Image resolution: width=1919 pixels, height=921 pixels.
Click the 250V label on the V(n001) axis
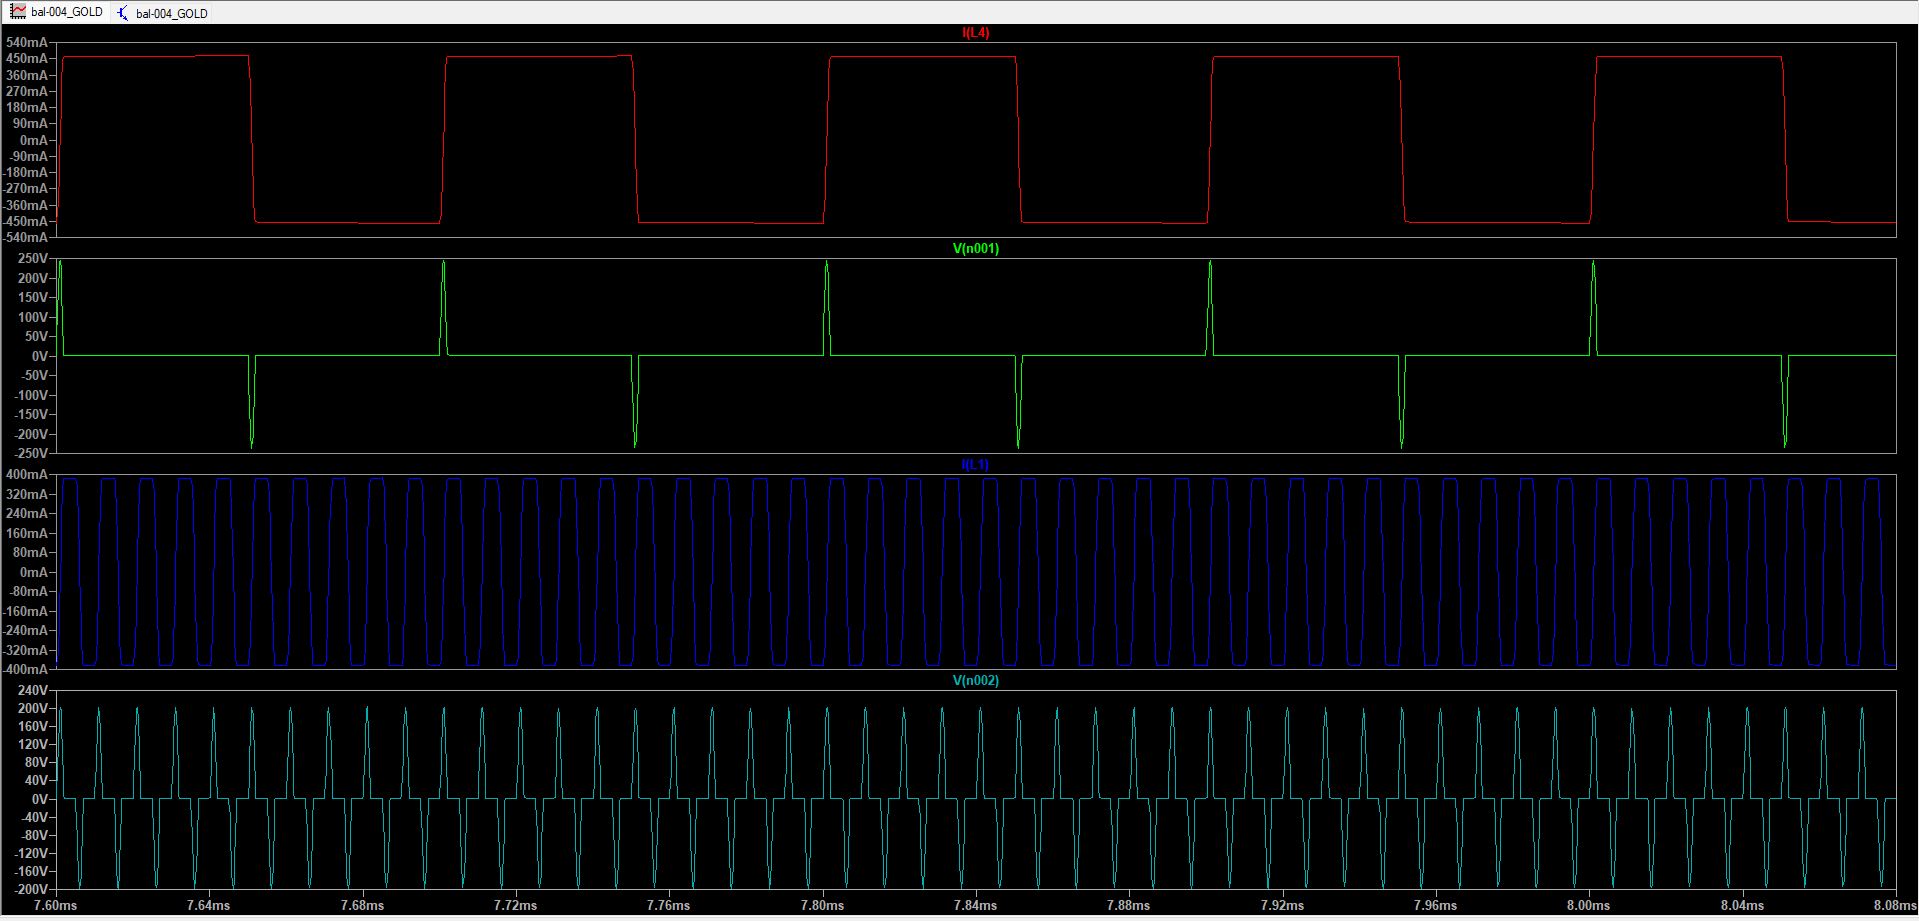tap(32, 259)
